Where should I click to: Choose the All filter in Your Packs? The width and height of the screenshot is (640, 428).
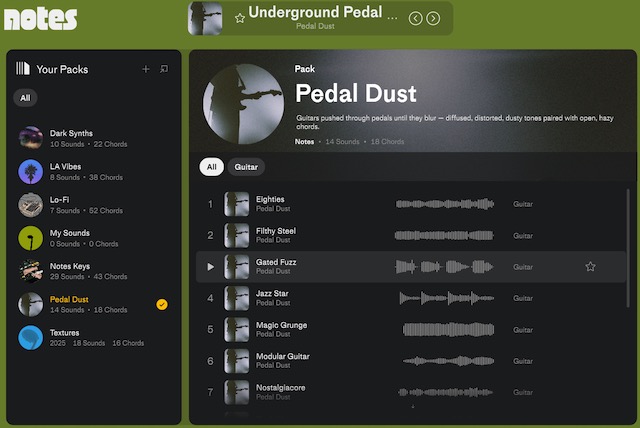(x=25, y=98)
